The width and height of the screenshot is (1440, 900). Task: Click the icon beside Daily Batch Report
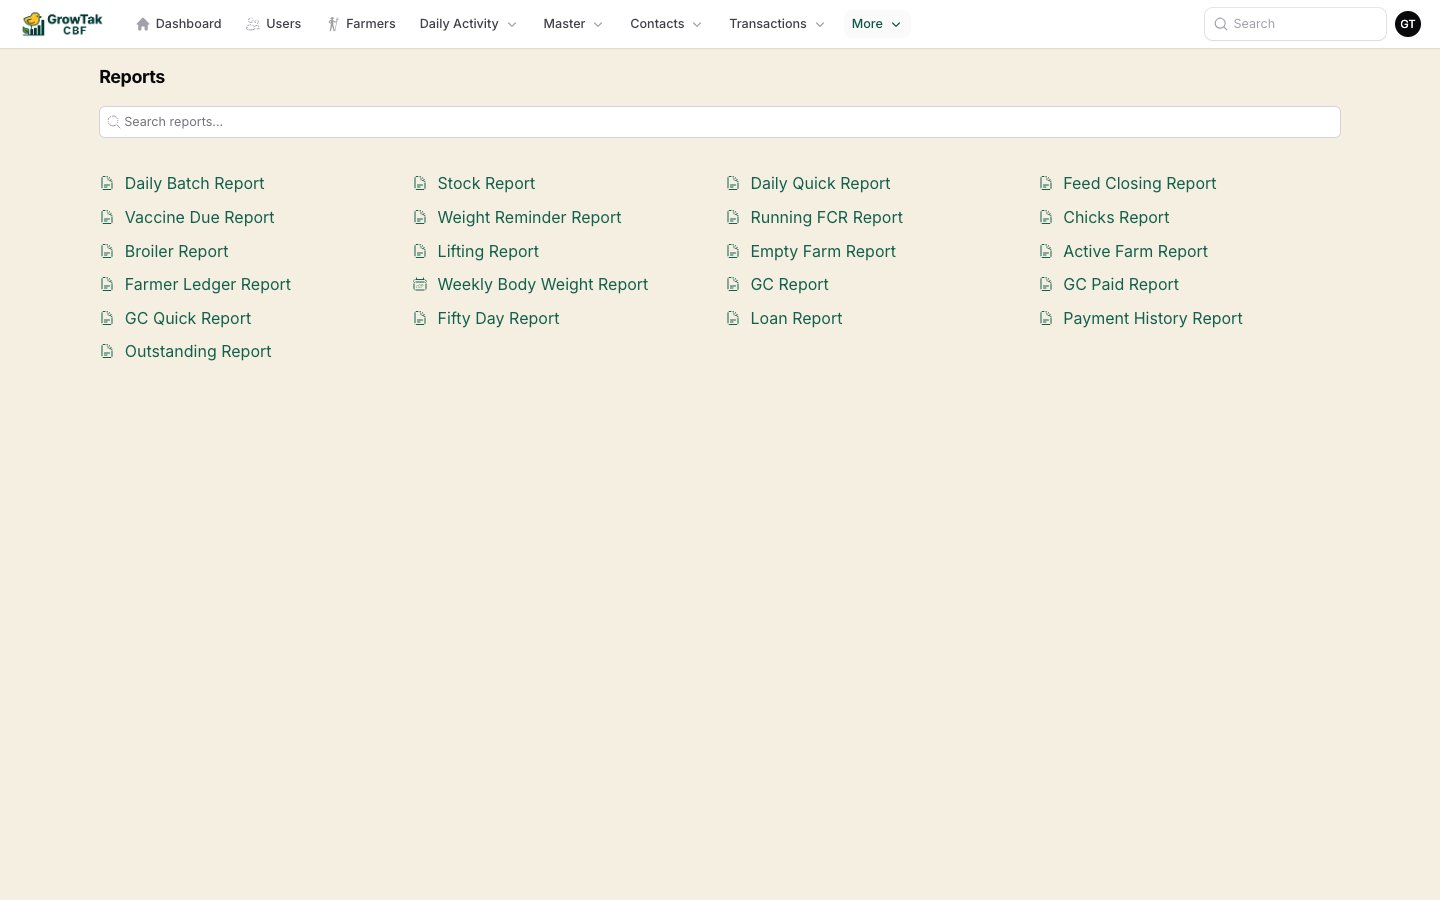pyautogui.click(x=107, y=184)
